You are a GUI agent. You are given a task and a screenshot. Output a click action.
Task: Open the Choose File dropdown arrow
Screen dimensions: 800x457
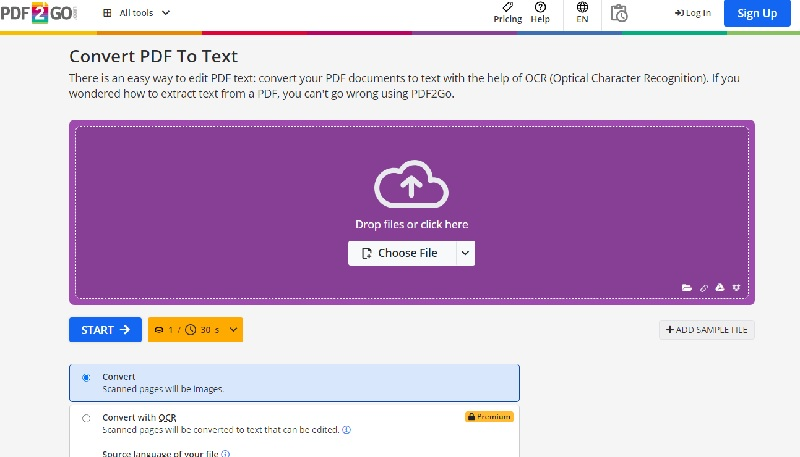click(x=465, y=254)
